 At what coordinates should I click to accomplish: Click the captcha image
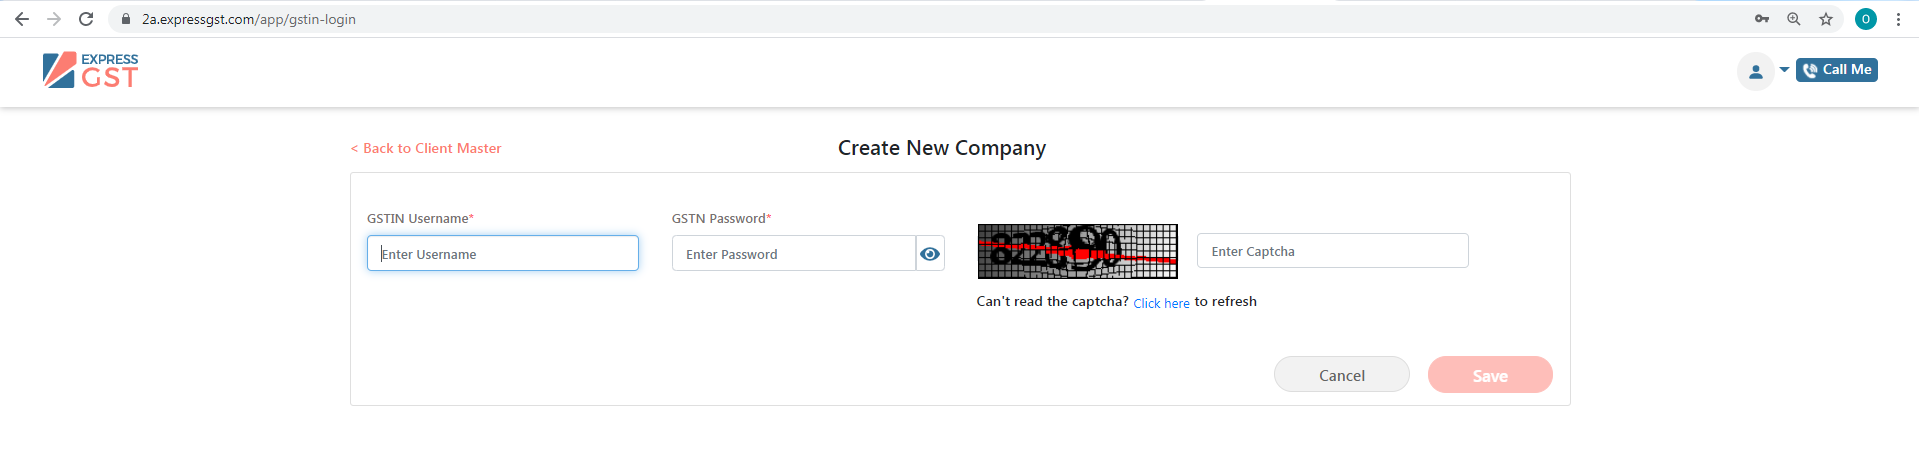(1078, 251)
